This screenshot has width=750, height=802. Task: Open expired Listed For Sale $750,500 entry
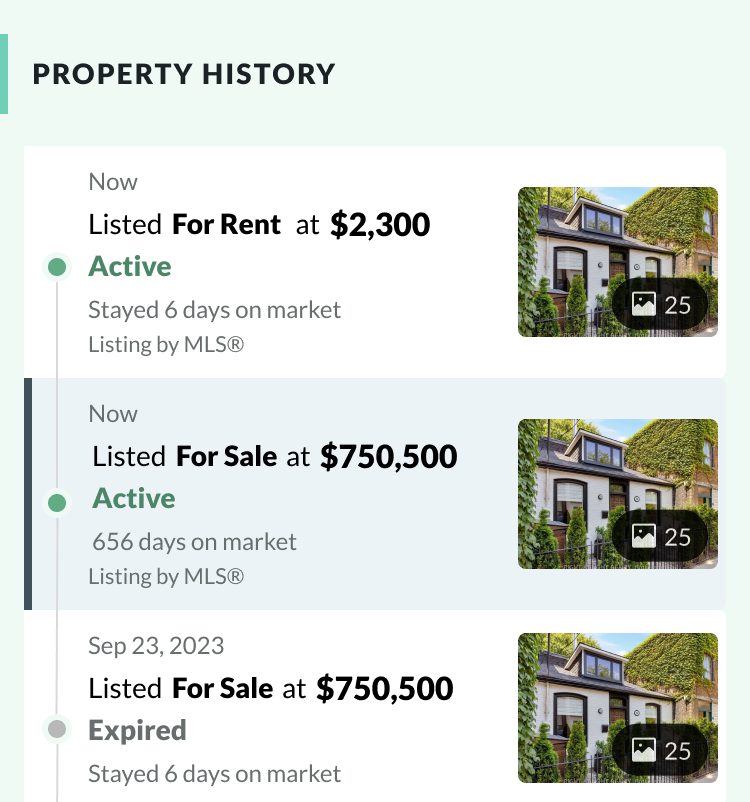[x=271, y=688]
